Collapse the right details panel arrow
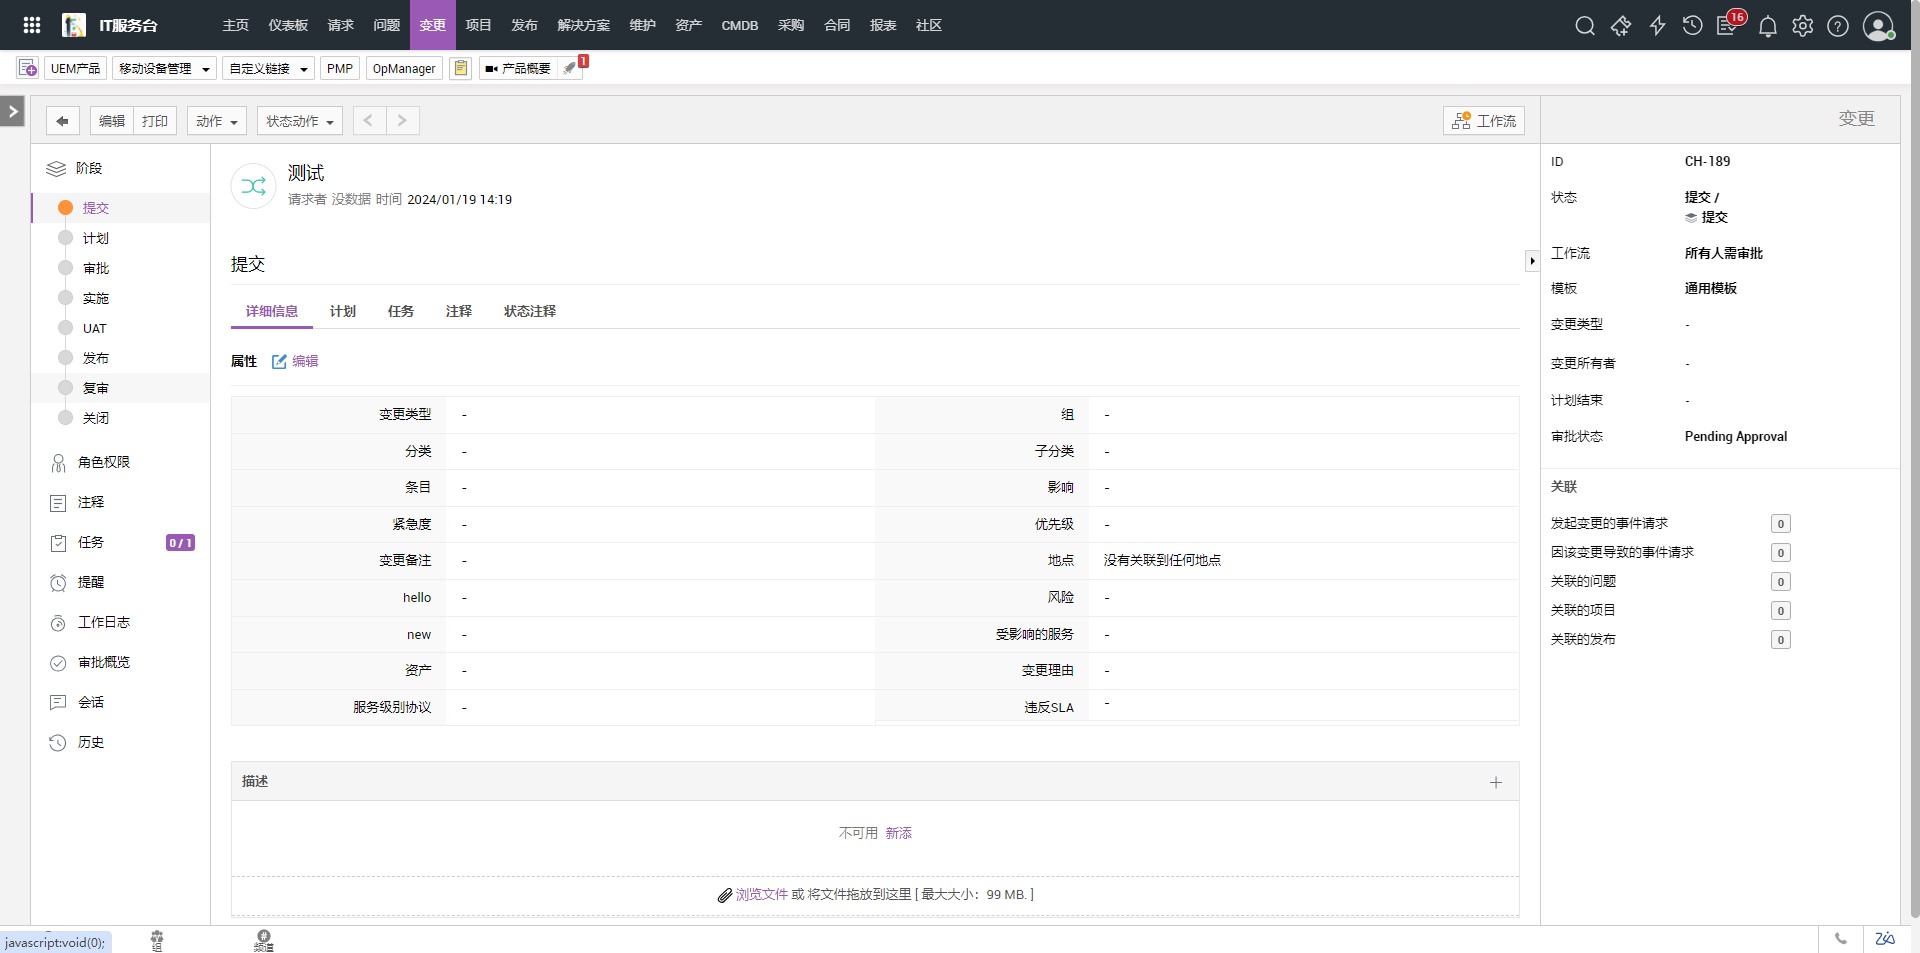This screenshot has width=1920, height=953. click(x=1531, y=261)
